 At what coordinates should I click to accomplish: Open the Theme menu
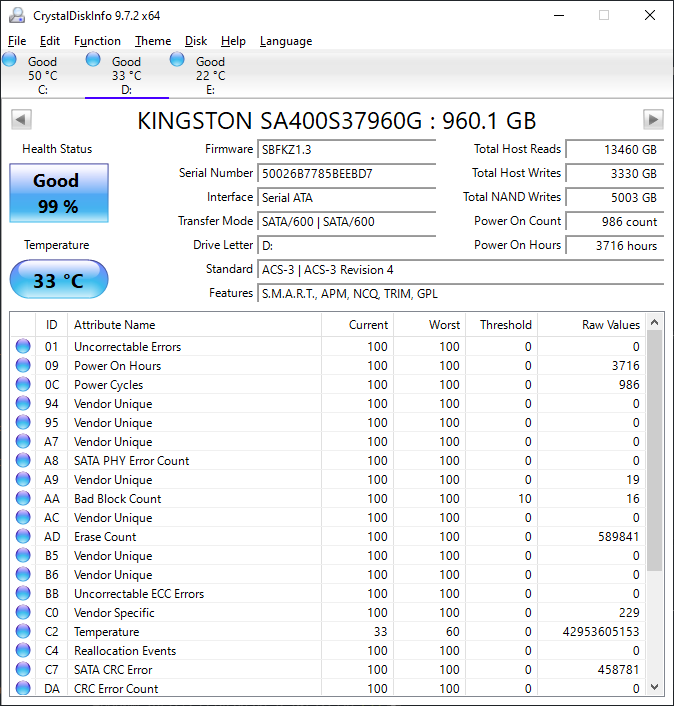153,41
